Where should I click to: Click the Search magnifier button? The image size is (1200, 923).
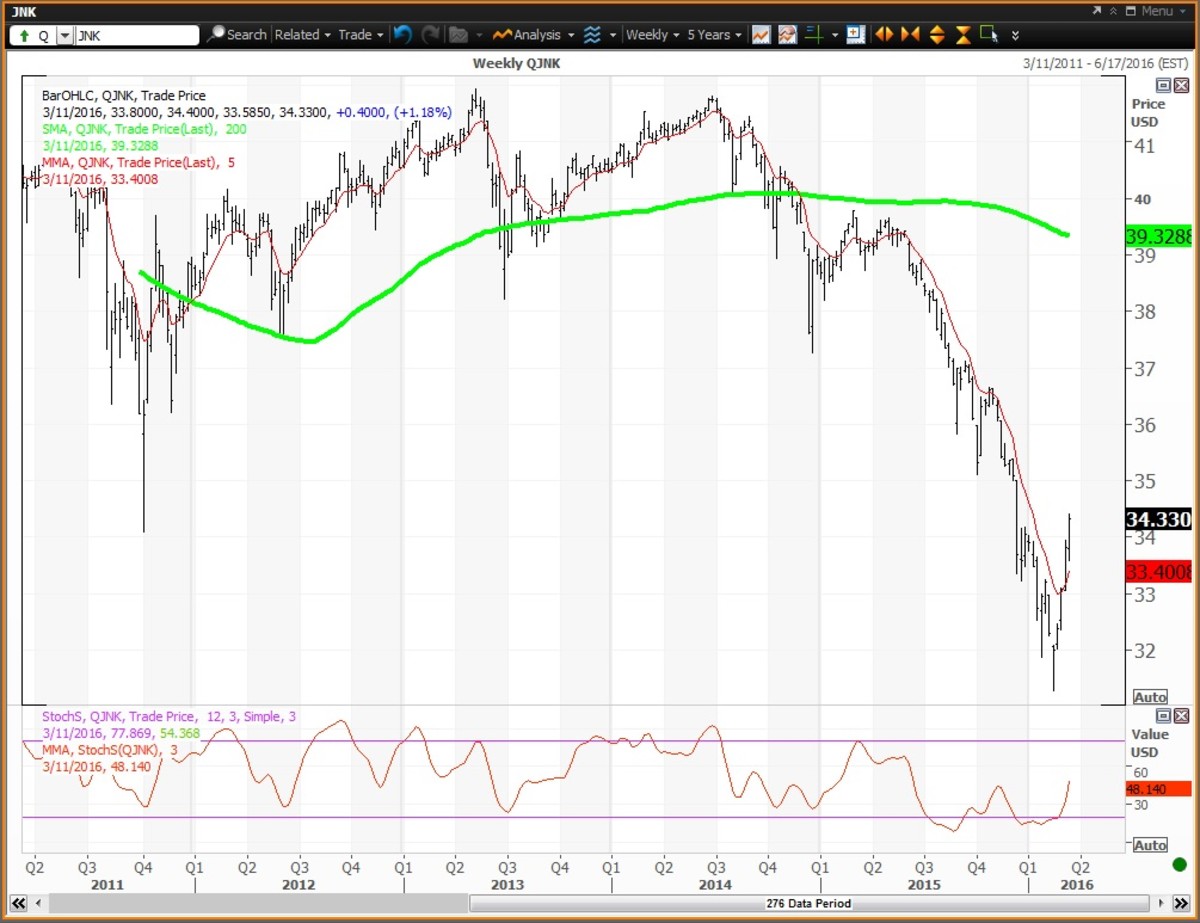pyautogui.click(x=237, y=35)
